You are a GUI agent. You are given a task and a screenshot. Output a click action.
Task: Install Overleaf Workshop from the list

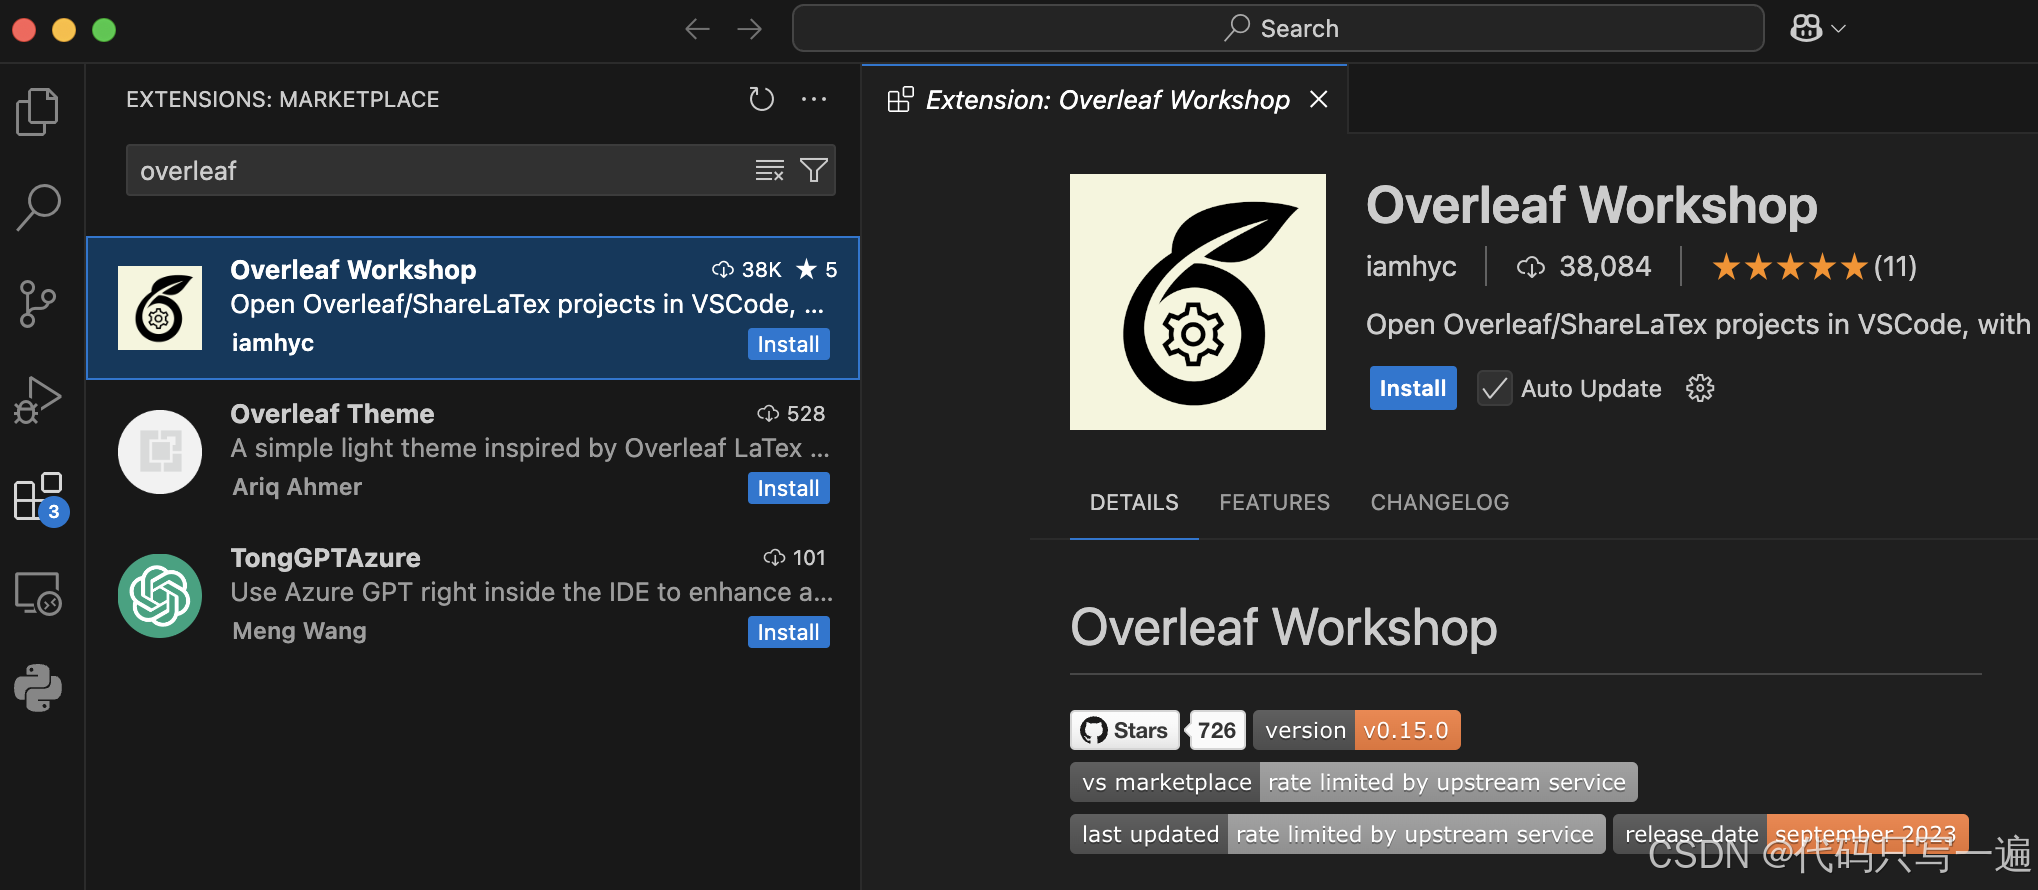788,344
